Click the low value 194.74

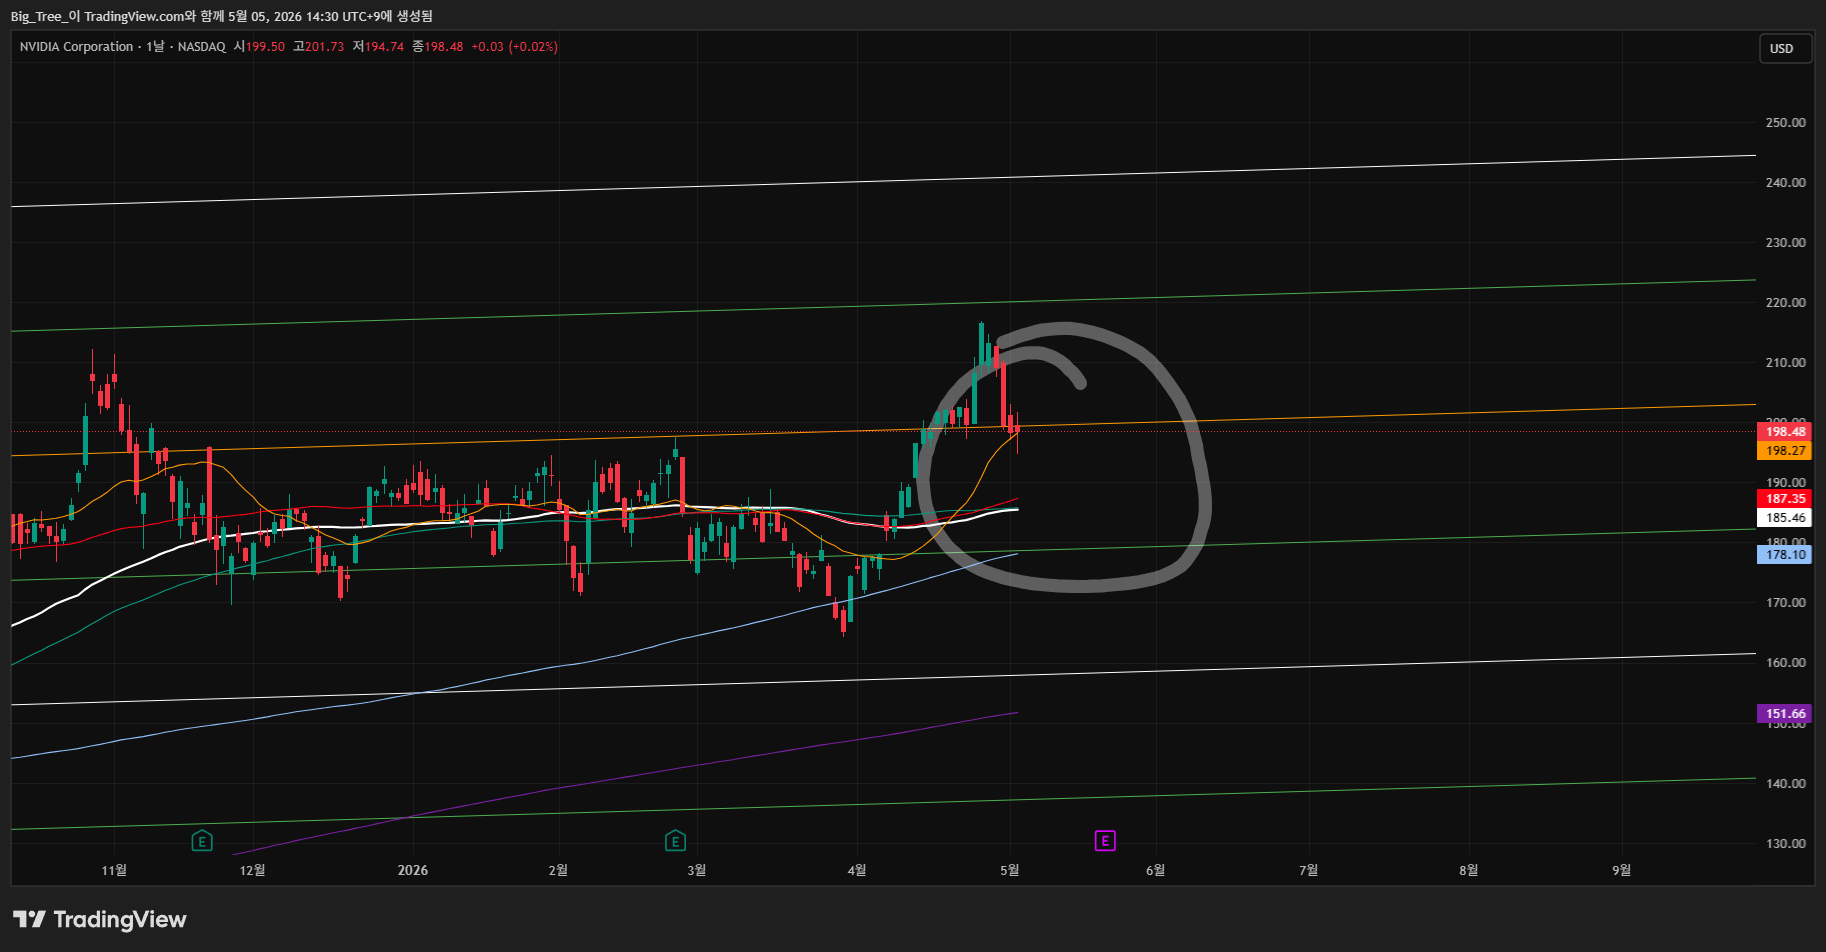click(384, 47)
